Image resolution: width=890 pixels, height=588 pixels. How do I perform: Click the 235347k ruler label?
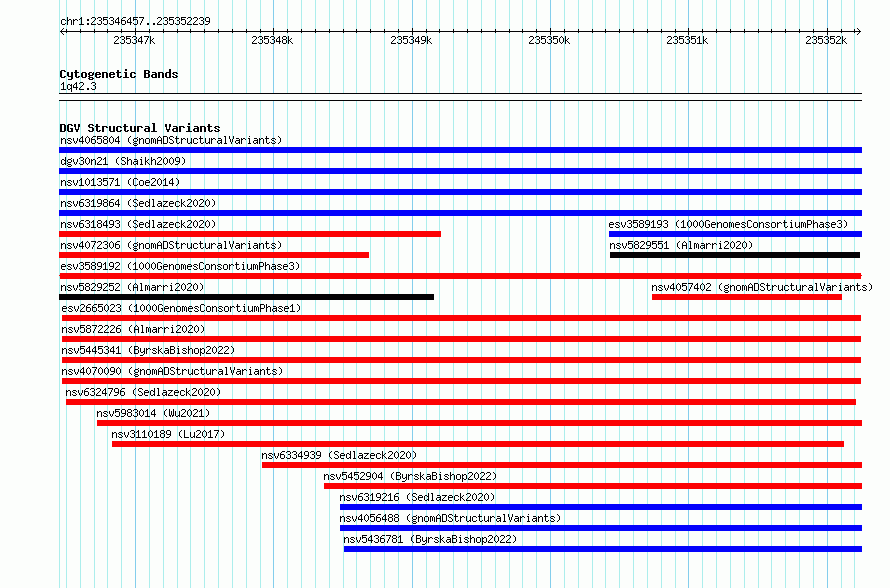click(x=134, y=40)
